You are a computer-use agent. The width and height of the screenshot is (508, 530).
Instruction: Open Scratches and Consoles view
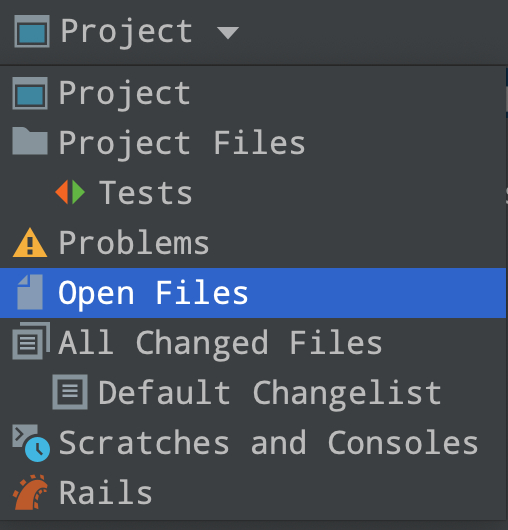[253, 442]
